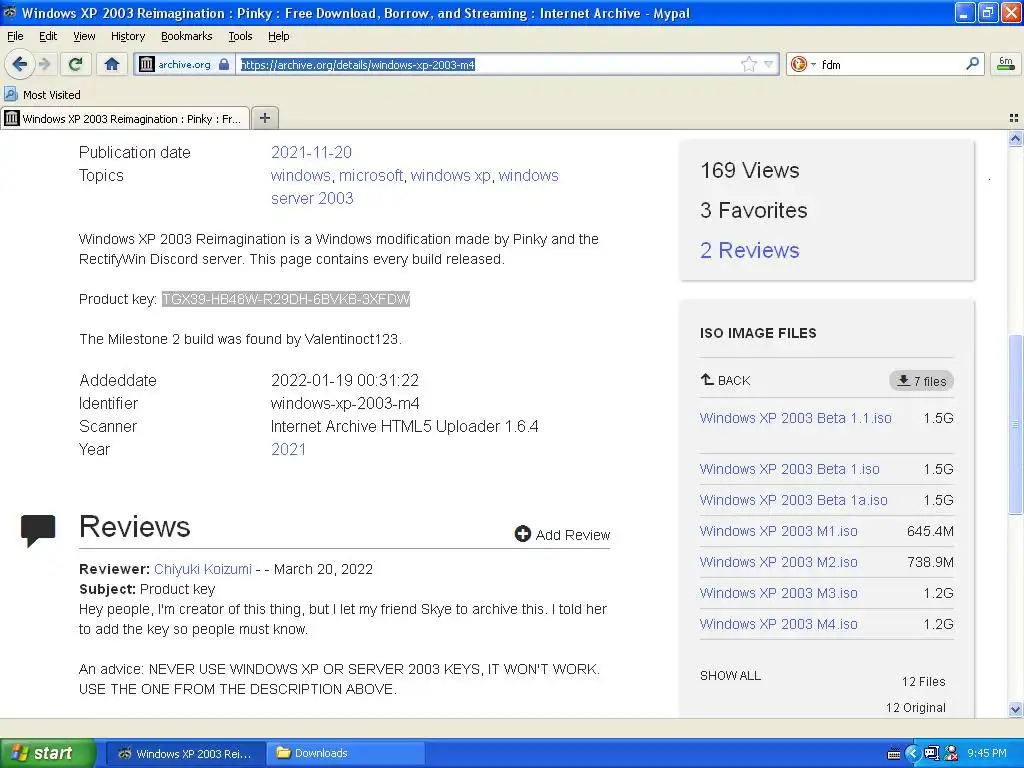Open the Home page icon
1024x768 pixels.
point(112,64)
